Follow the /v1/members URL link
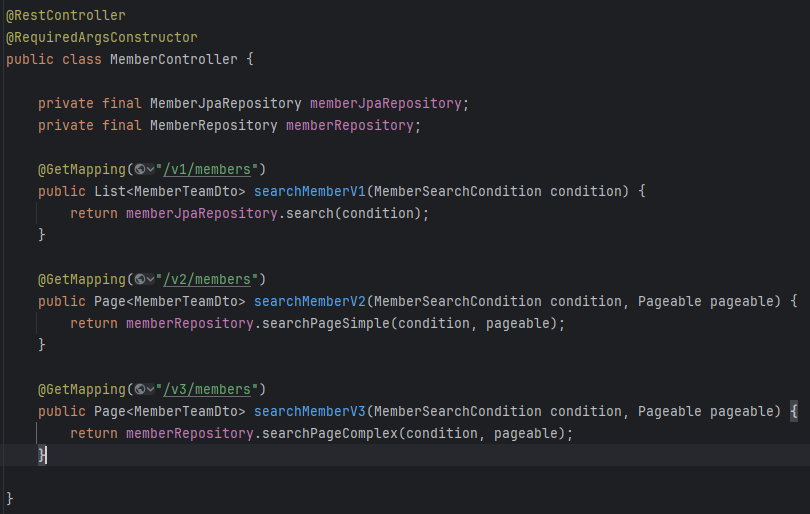 [207, 169]
